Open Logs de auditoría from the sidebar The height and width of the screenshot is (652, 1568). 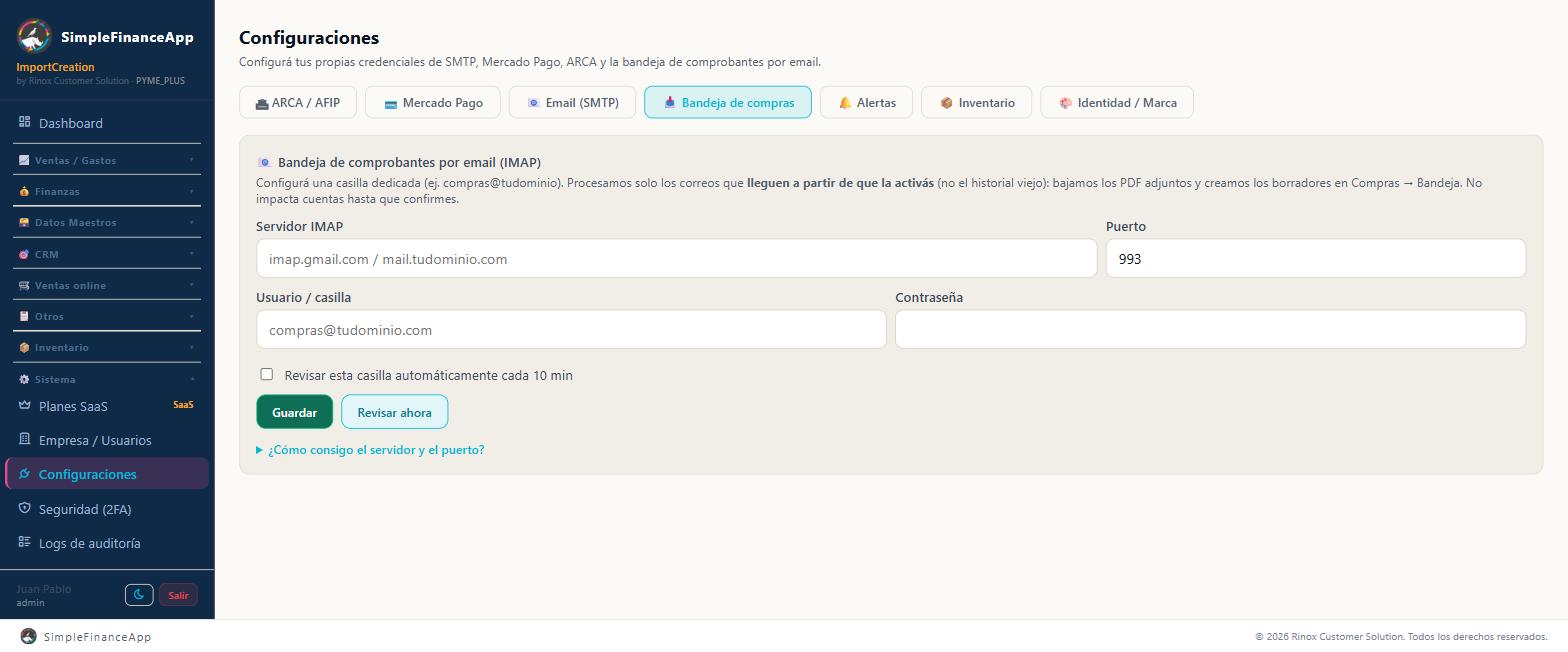pyautogui.click(x=107, y=543)
